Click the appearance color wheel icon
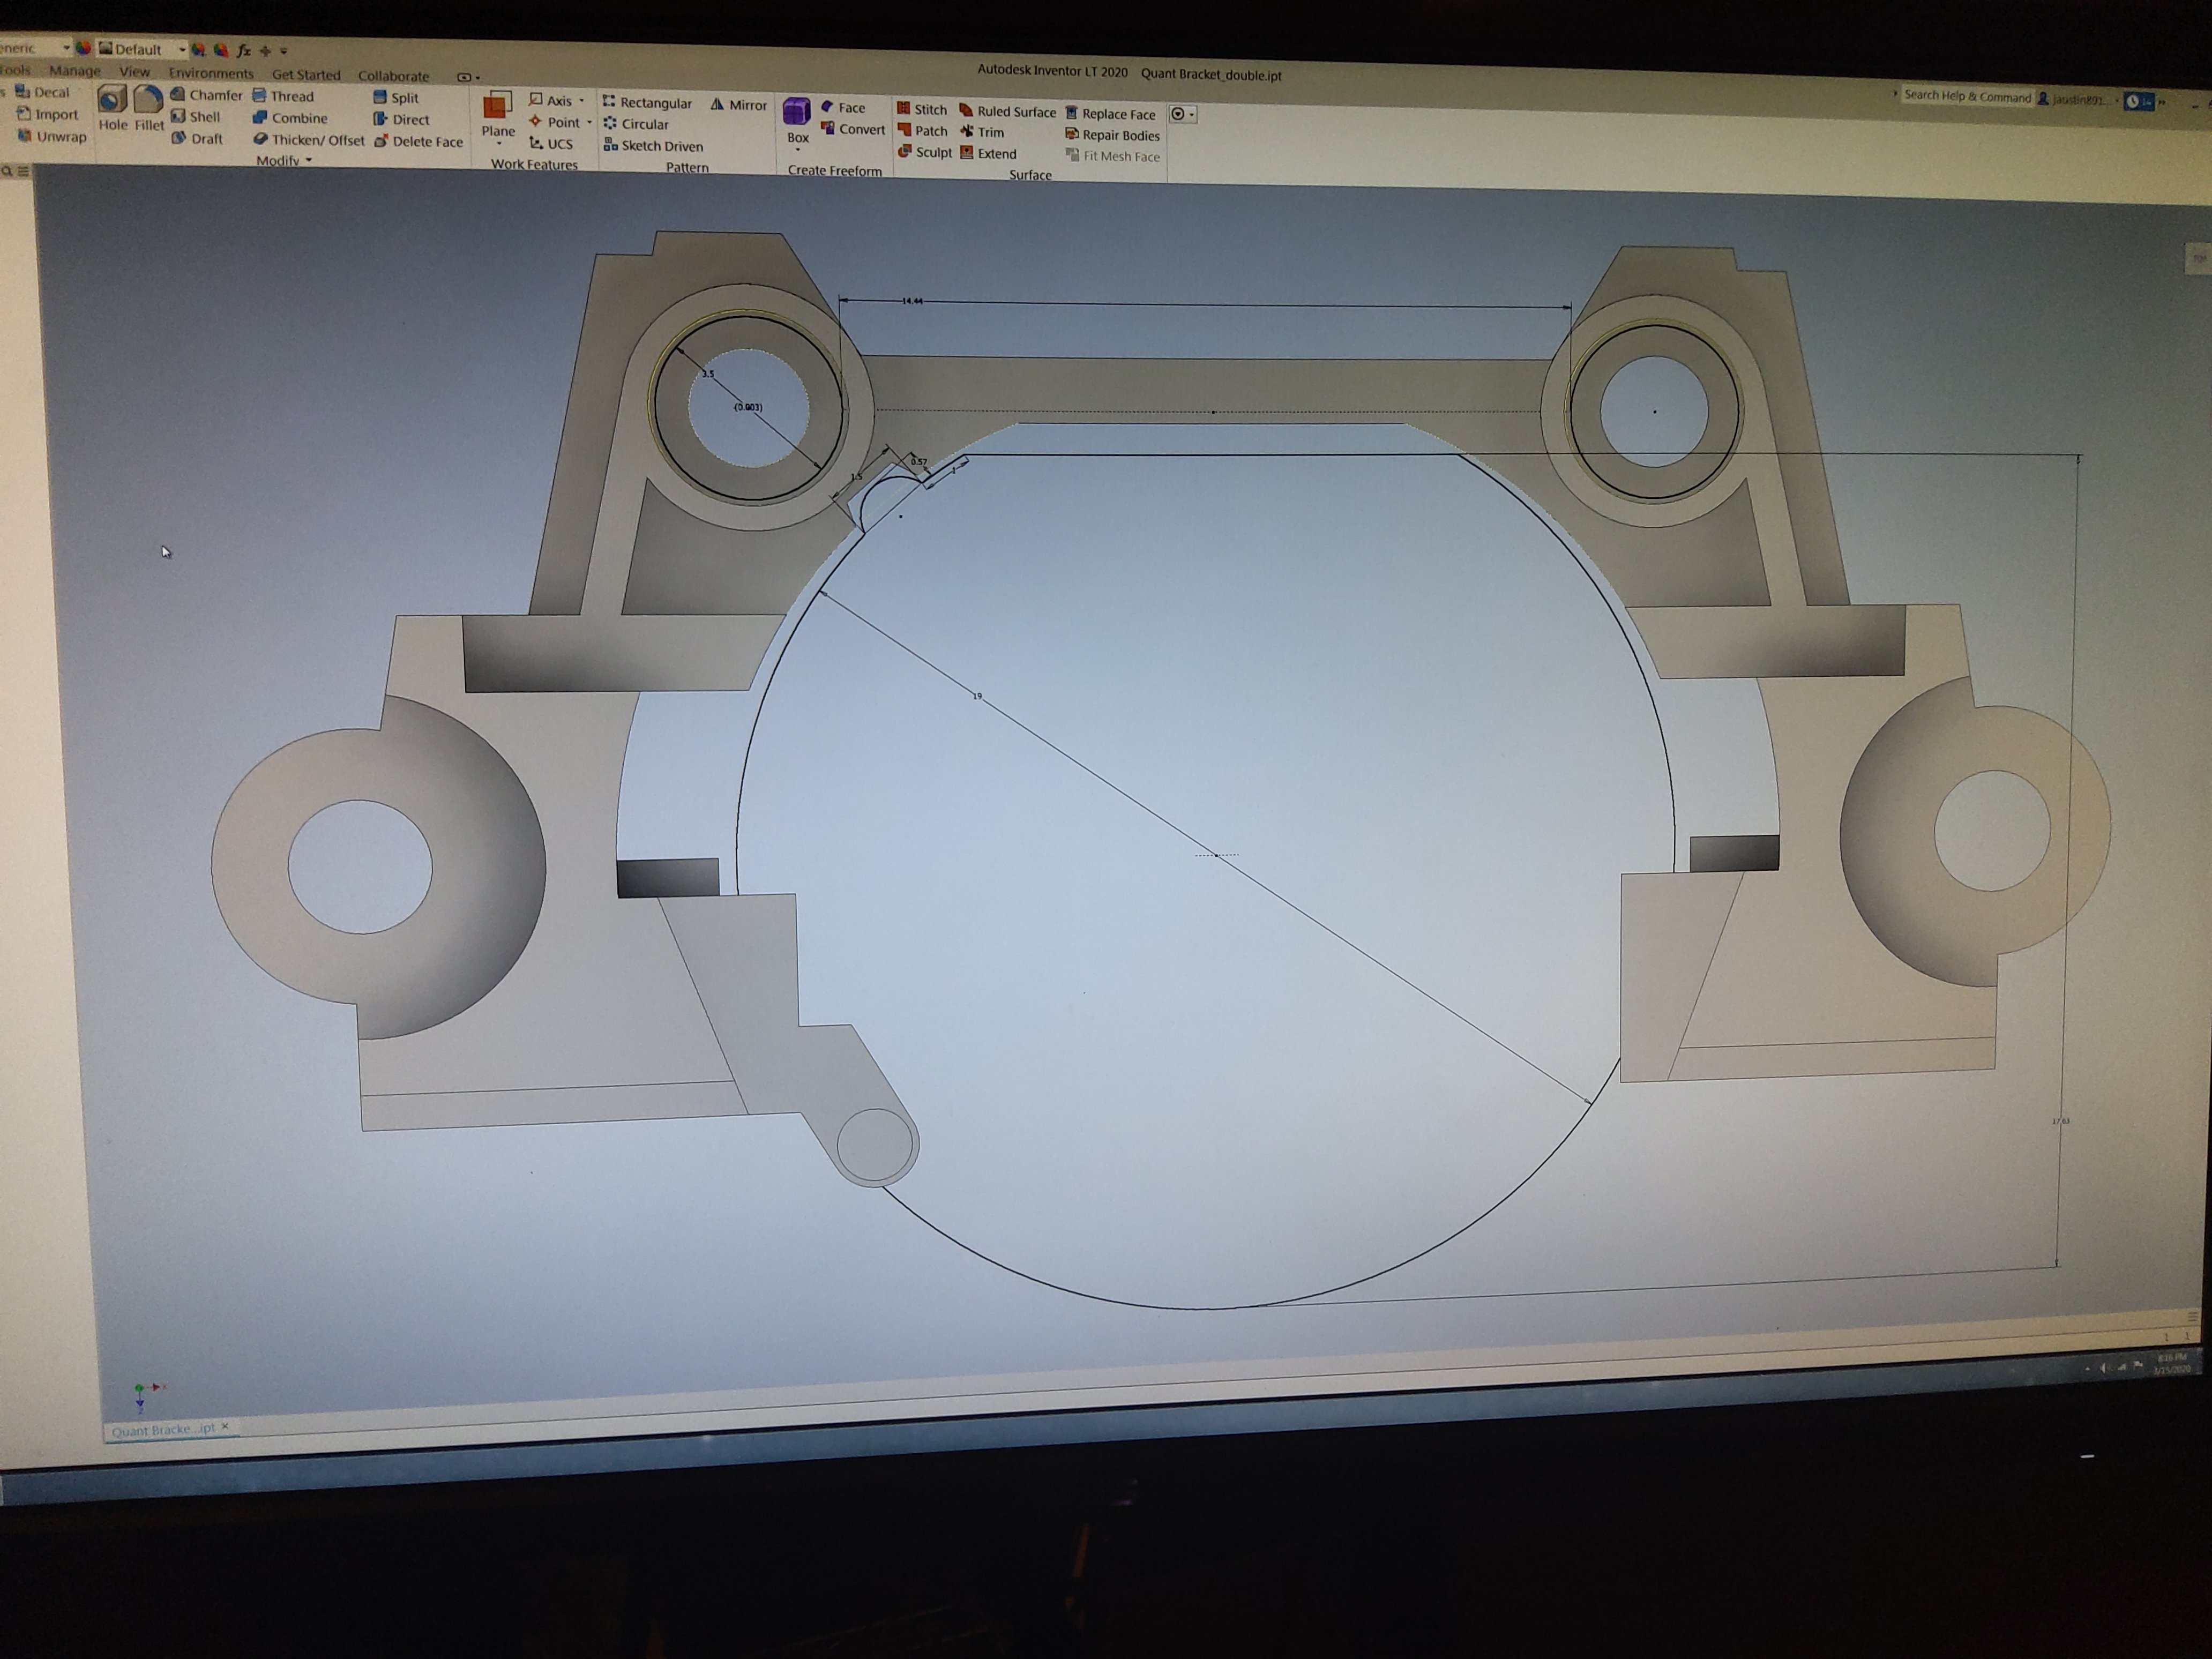The width and height of the screenshot is (2212, 1659). coord(83,48)
